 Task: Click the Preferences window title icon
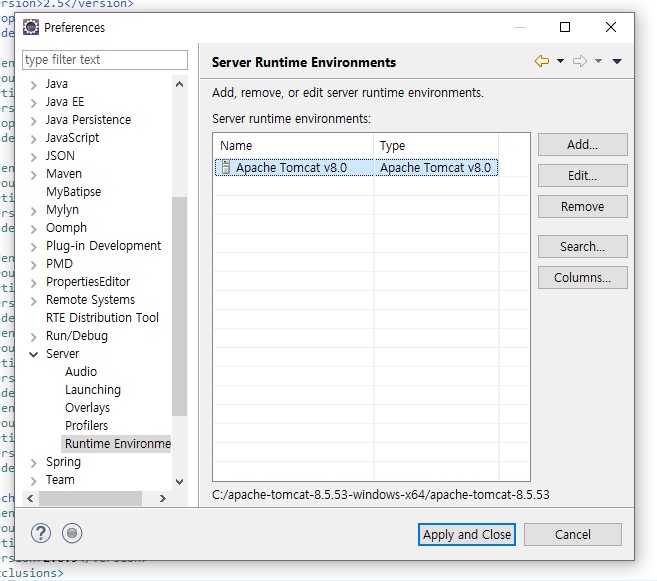click(31, 27)
